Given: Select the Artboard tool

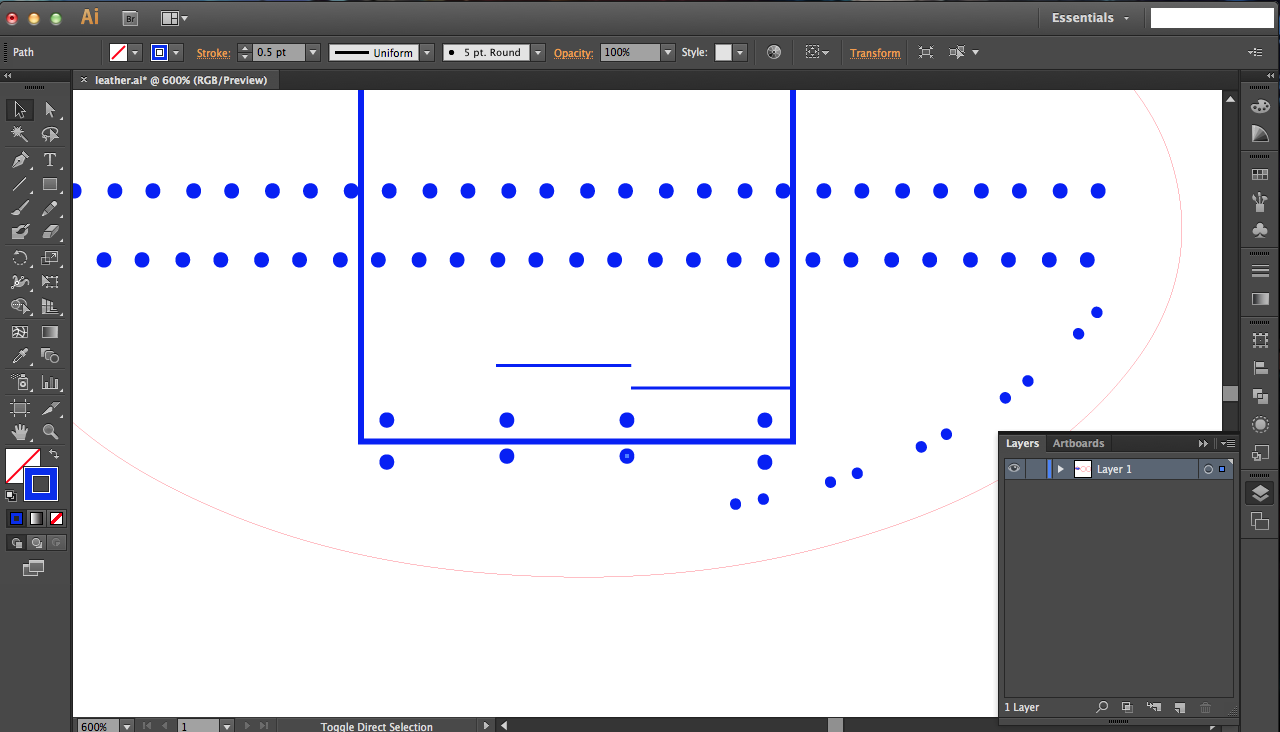Looking at the screenshot, I should pyautogui.click(x=20, y=408).
